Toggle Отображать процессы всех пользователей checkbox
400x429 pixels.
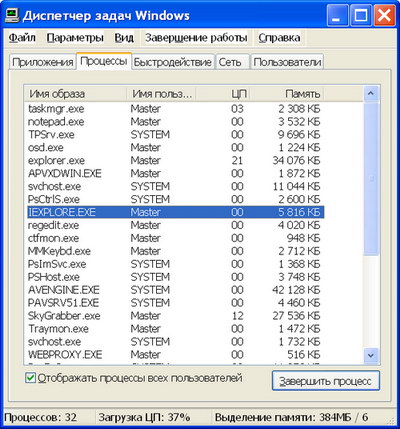click(x=31, y=378)
